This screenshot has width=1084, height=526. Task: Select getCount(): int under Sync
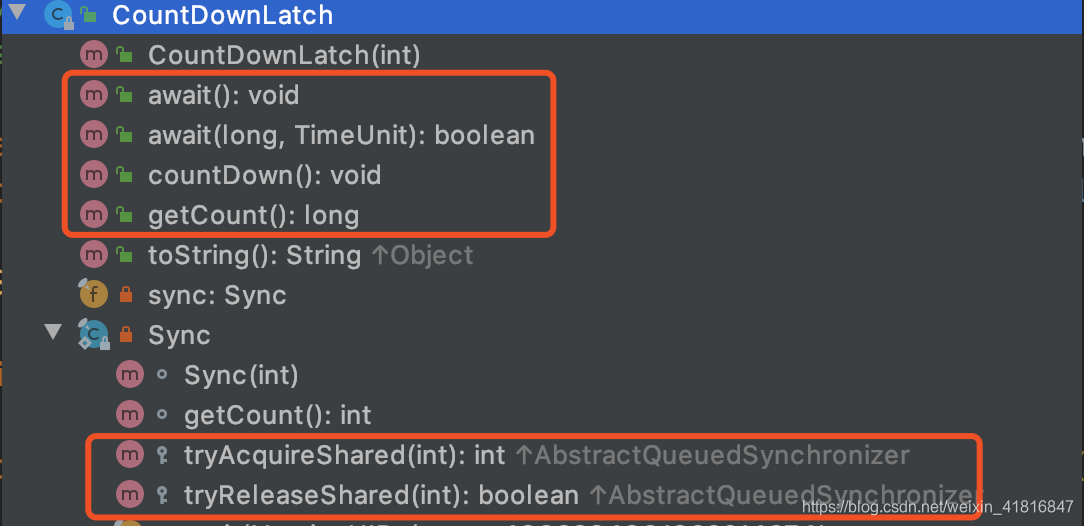[x=278, y=415]
